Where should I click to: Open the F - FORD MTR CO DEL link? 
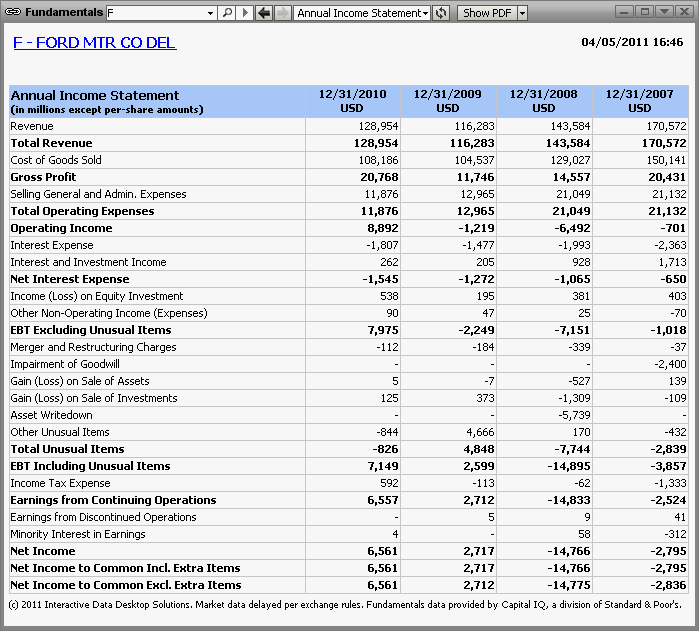pos(95,43)
